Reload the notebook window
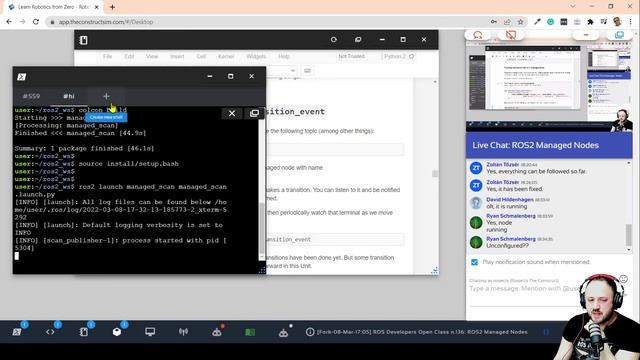This screenshot has width=640, height=360. point(334,40)
